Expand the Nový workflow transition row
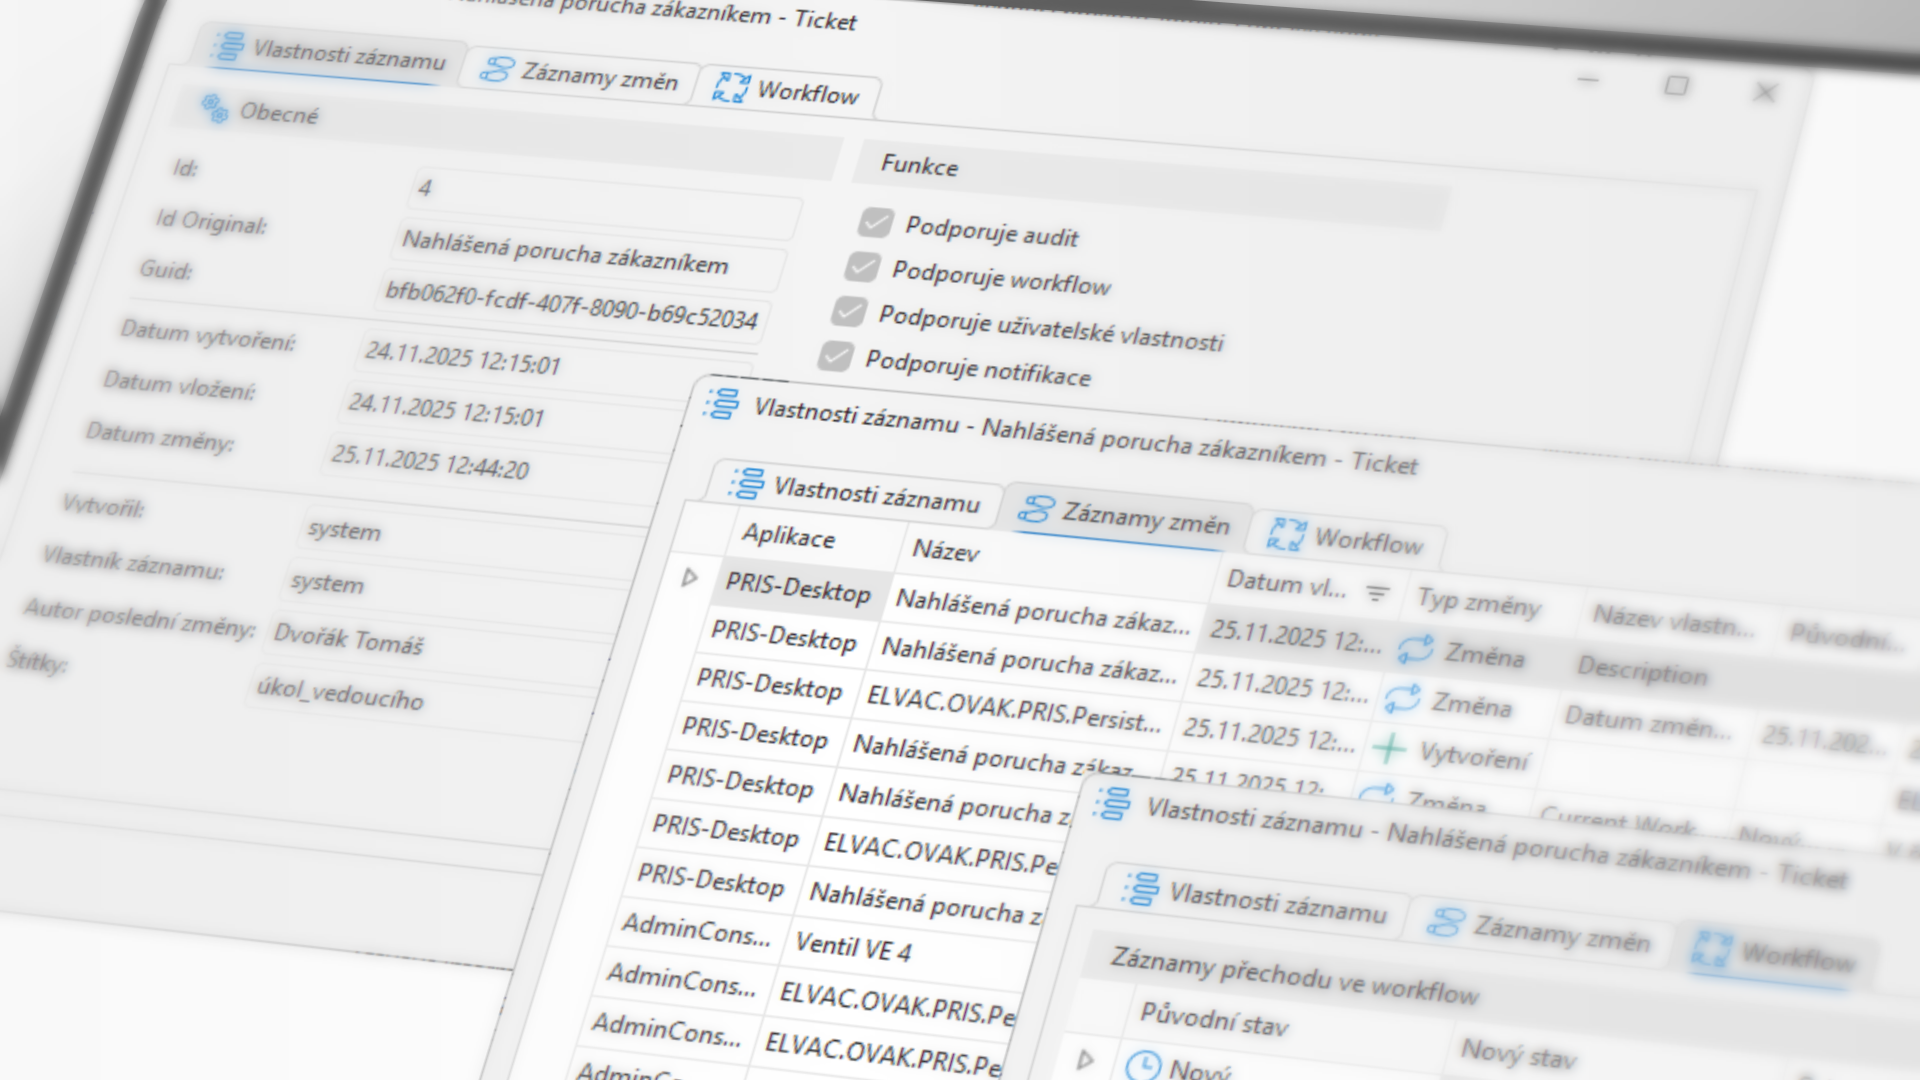The image size is (1920, 1080). tap(1086, 1059)
